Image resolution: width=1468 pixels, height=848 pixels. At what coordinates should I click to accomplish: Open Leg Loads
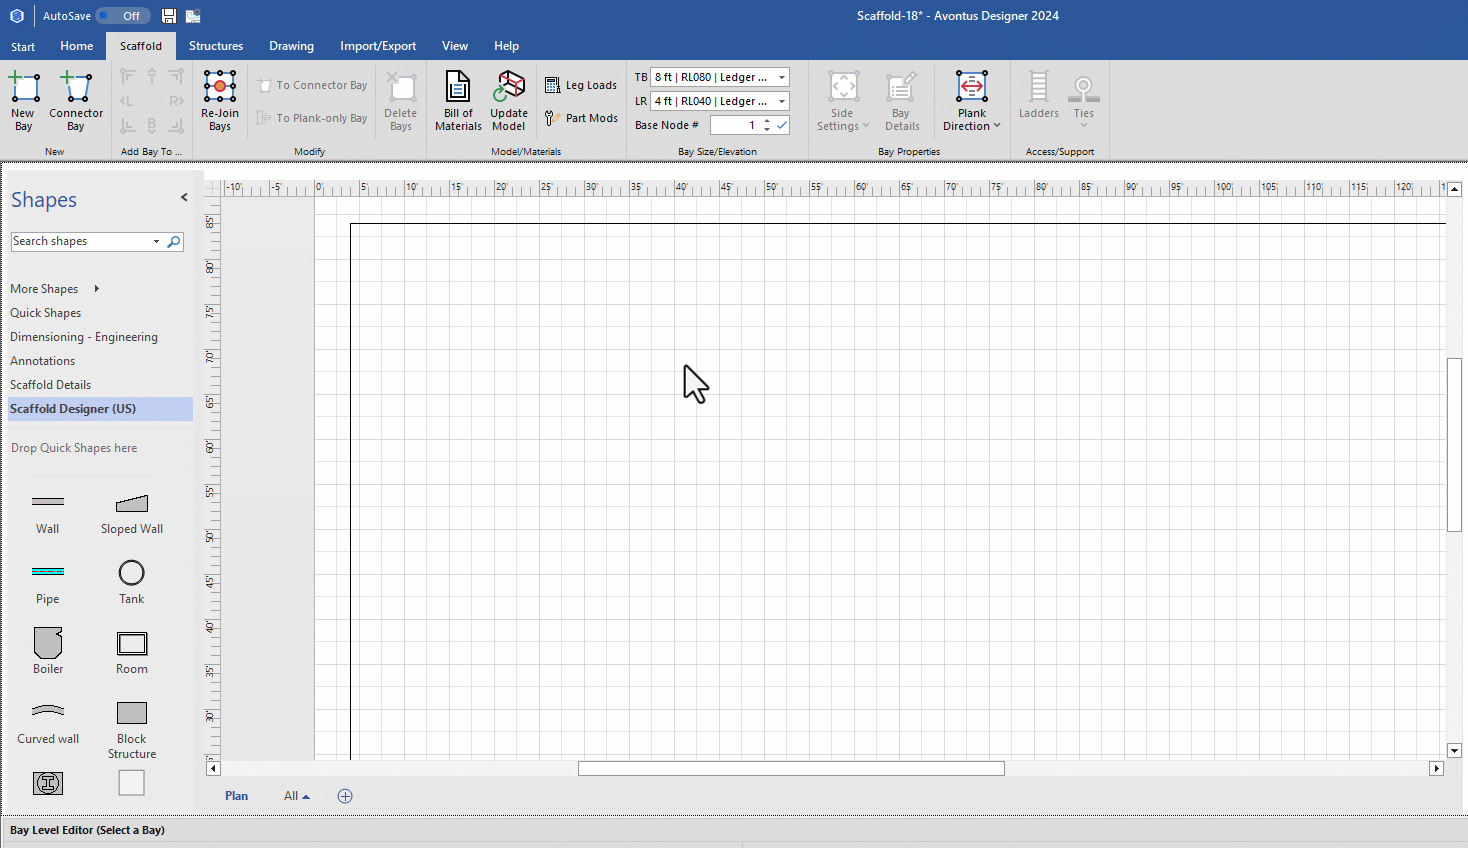581,86
